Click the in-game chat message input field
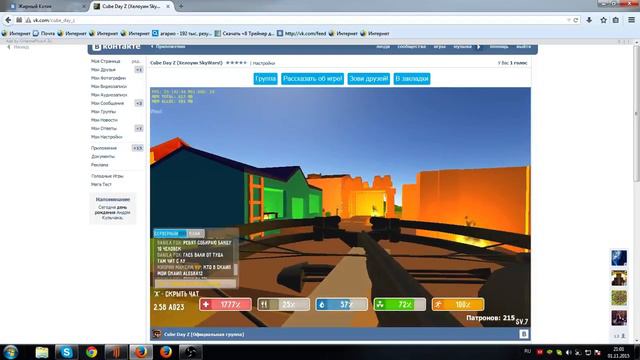Image resolution: width=640 pixels, height=360 pixels. click(x=195, y=283)
